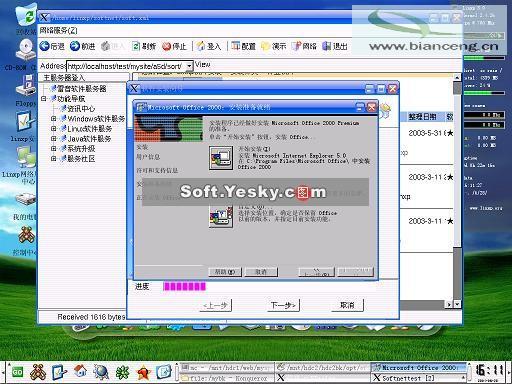This screenshot has width=512, height=384.
Task: Click the 后退 back arrow icon
Action: point(44,46)
